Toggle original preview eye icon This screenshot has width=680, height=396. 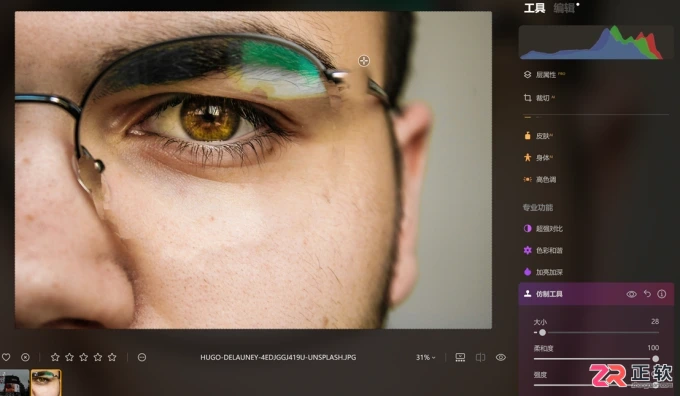click(501, 357)
